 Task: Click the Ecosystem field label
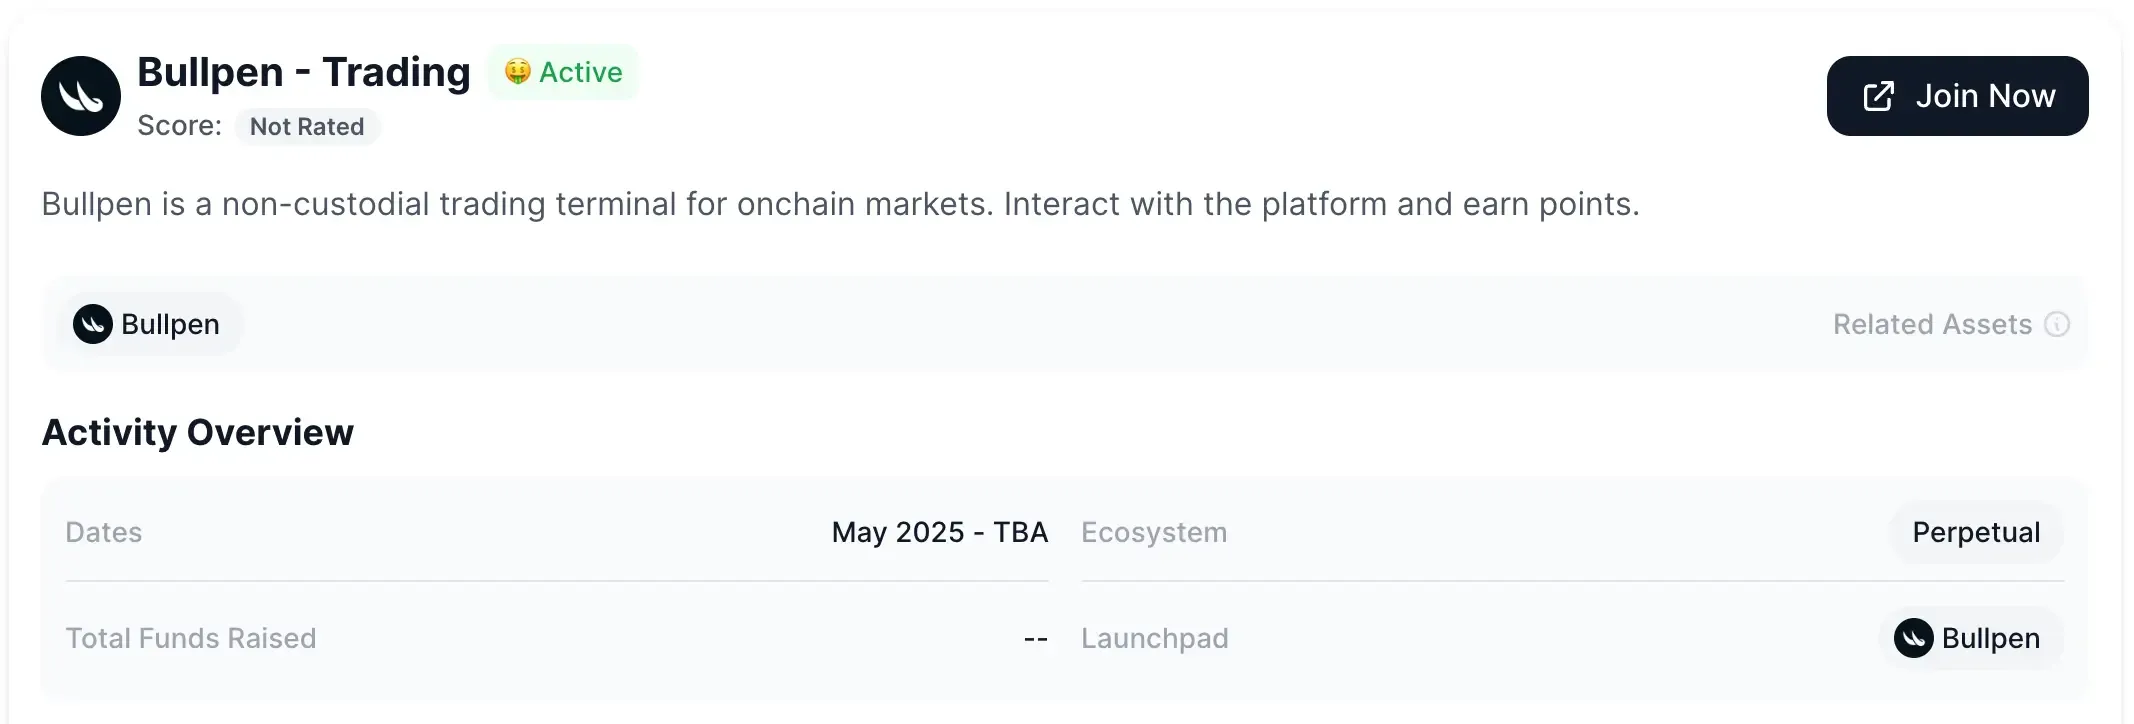tap(1154, 532)
